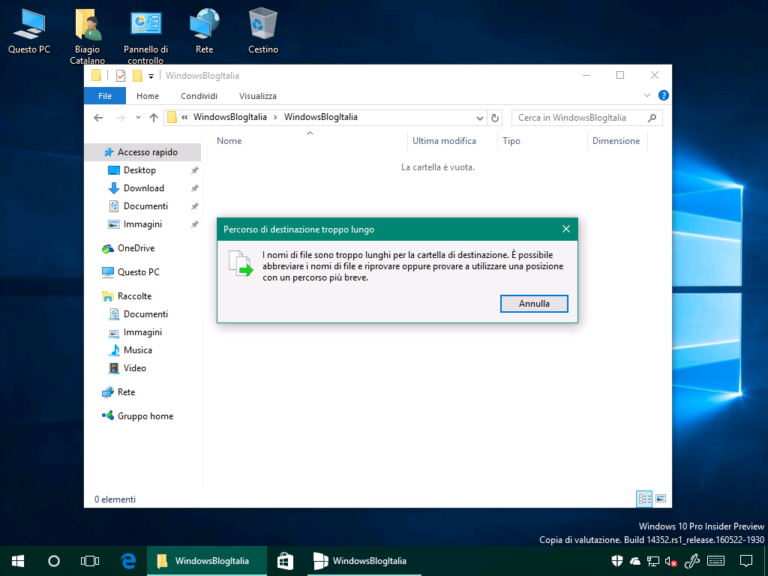Select the second WindowsBlogItalia taskbar button
The image size is (768, 576).
pyautogui.click(x=364, y=561)
